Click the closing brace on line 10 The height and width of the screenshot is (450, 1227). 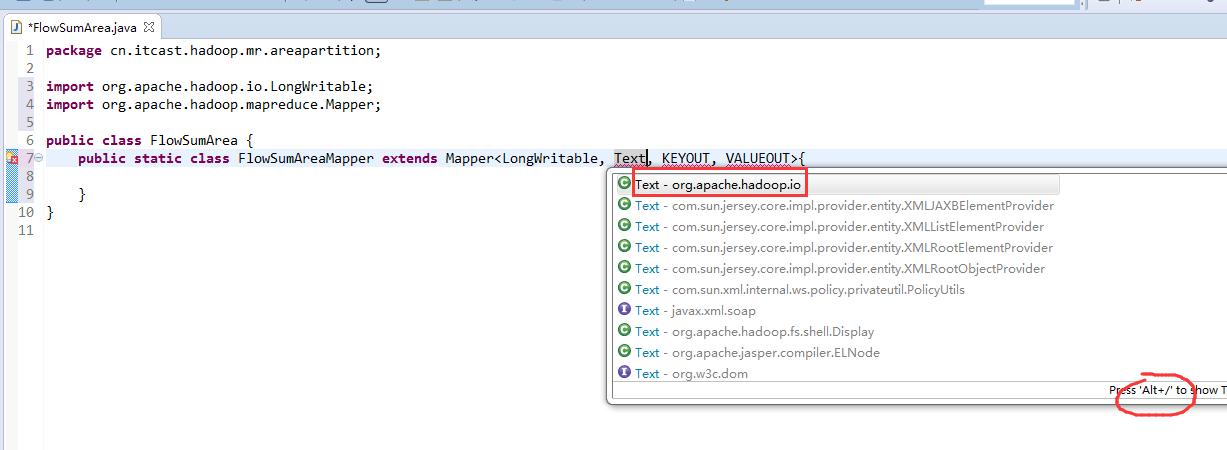tap(50, 212)
